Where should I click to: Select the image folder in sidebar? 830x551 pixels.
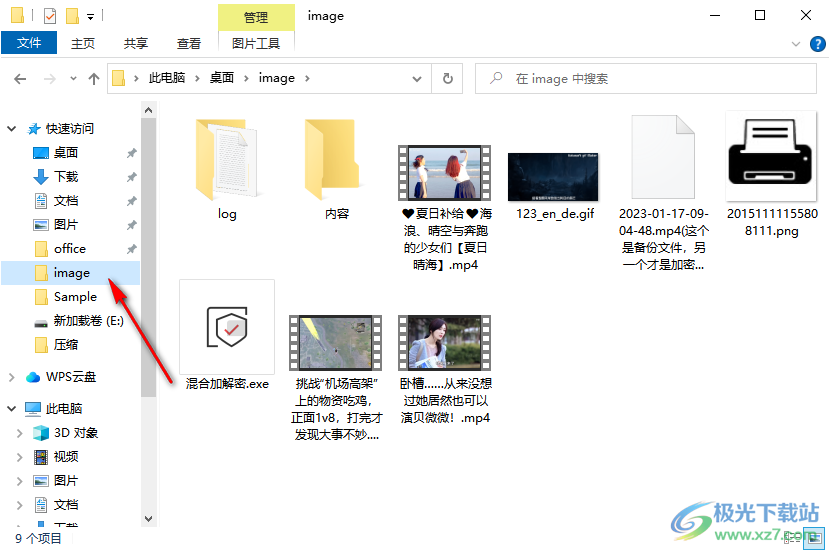pos(70,273)
